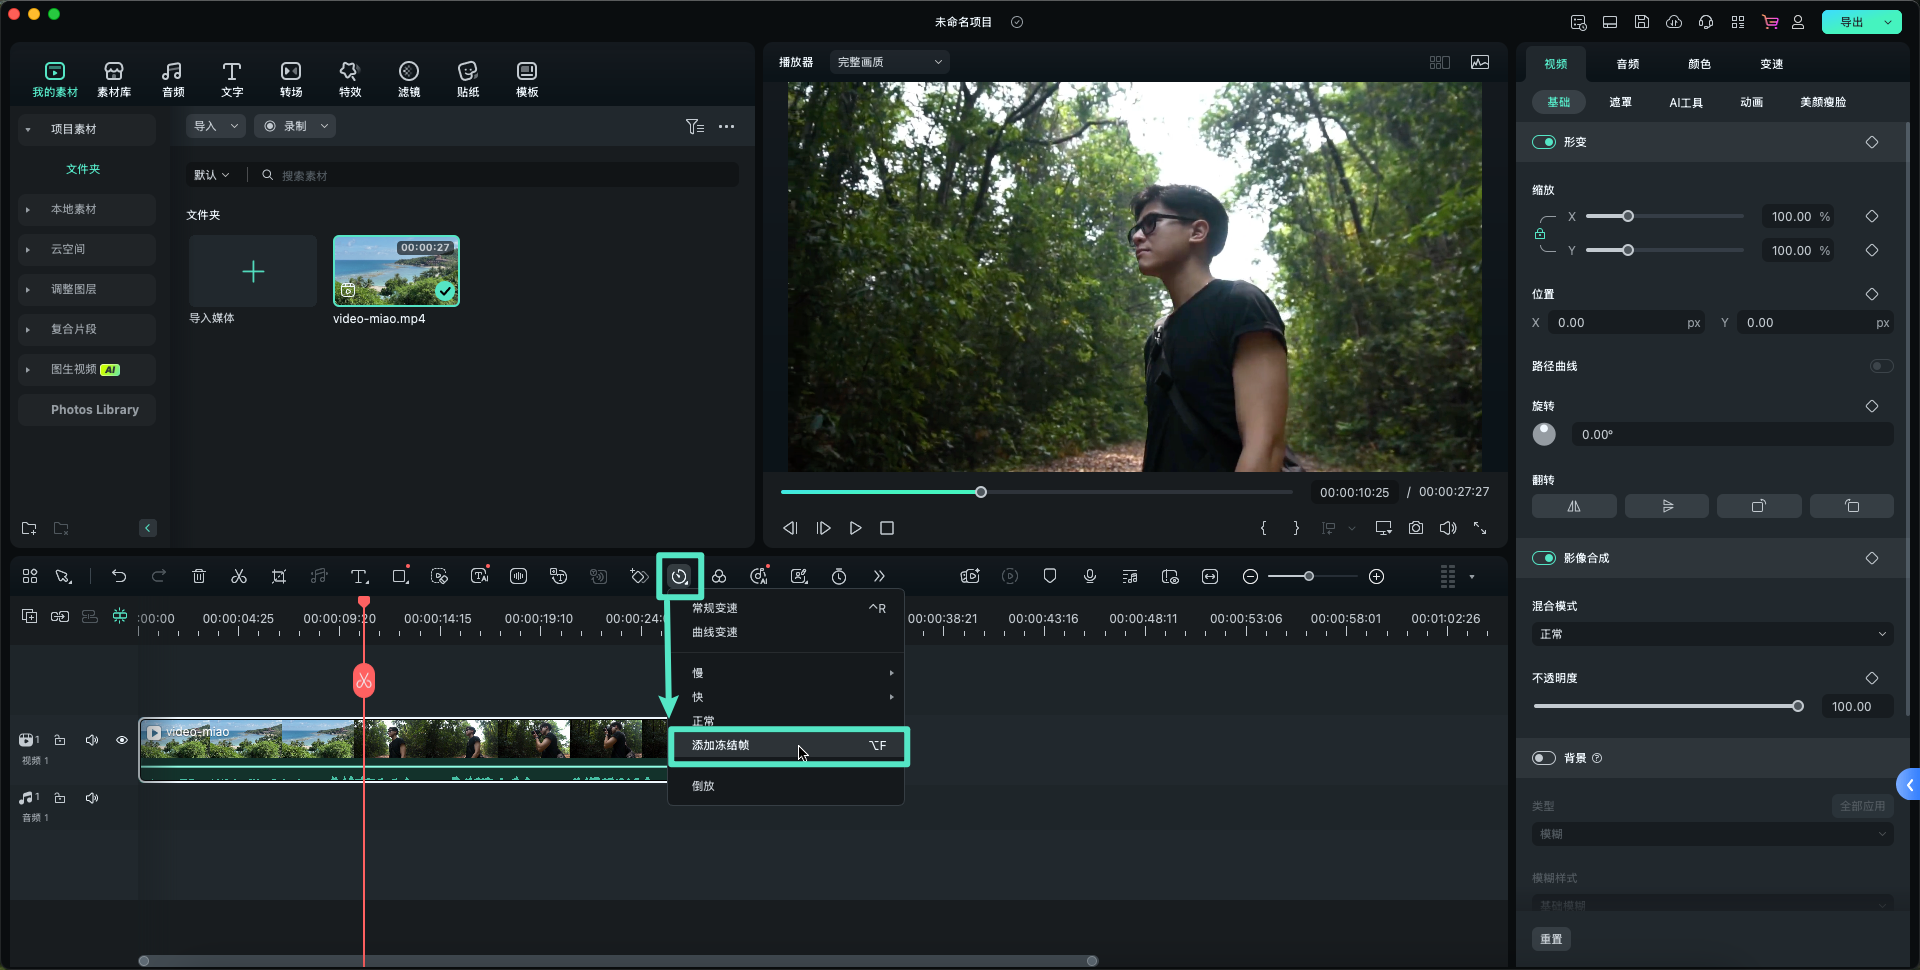Open the 完整画质 quality dropdown
This screenshot has height=970, width=1920.
point(889,62)
